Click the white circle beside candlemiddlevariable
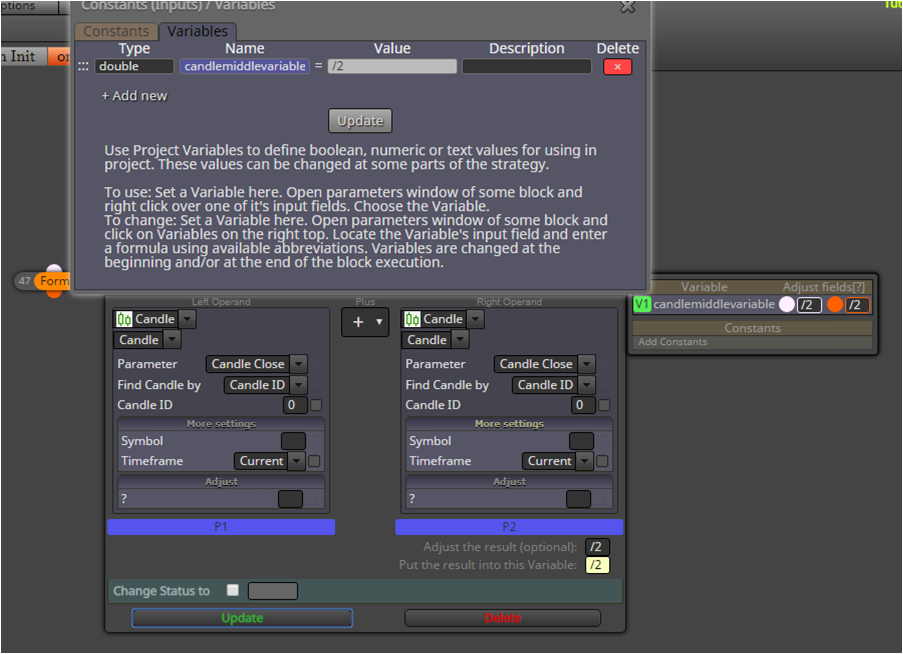The image size is (903, 654). (787, 305)
